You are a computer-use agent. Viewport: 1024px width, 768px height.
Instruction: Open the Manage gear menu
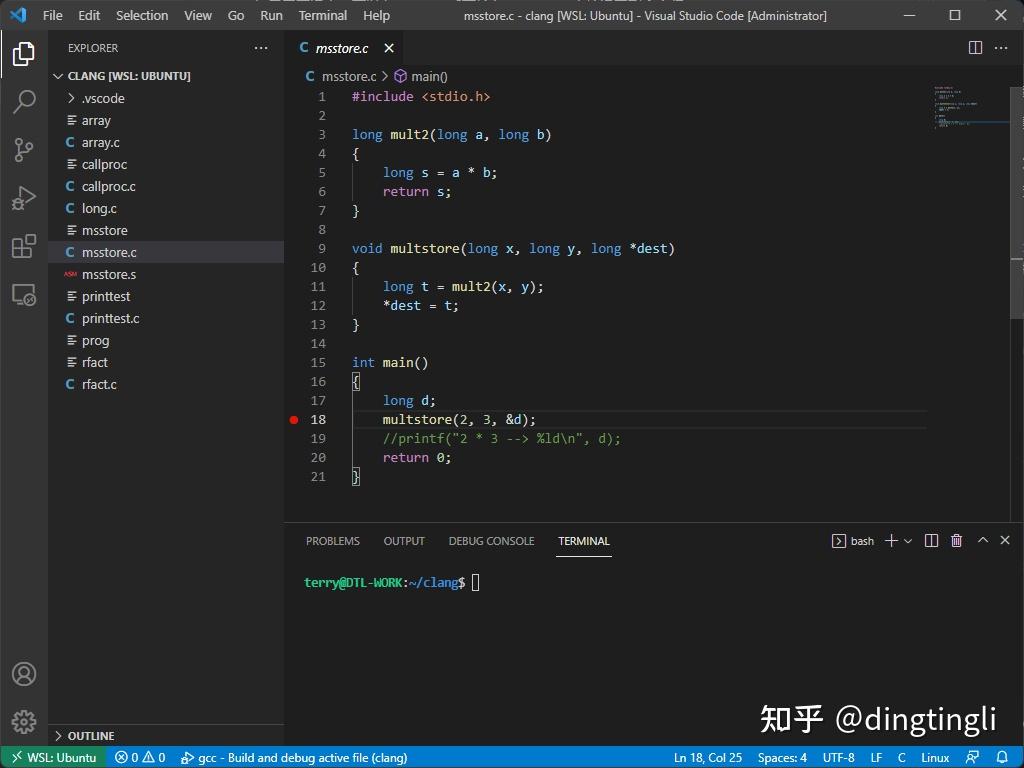pyautogui.click(x=24, y=722)
